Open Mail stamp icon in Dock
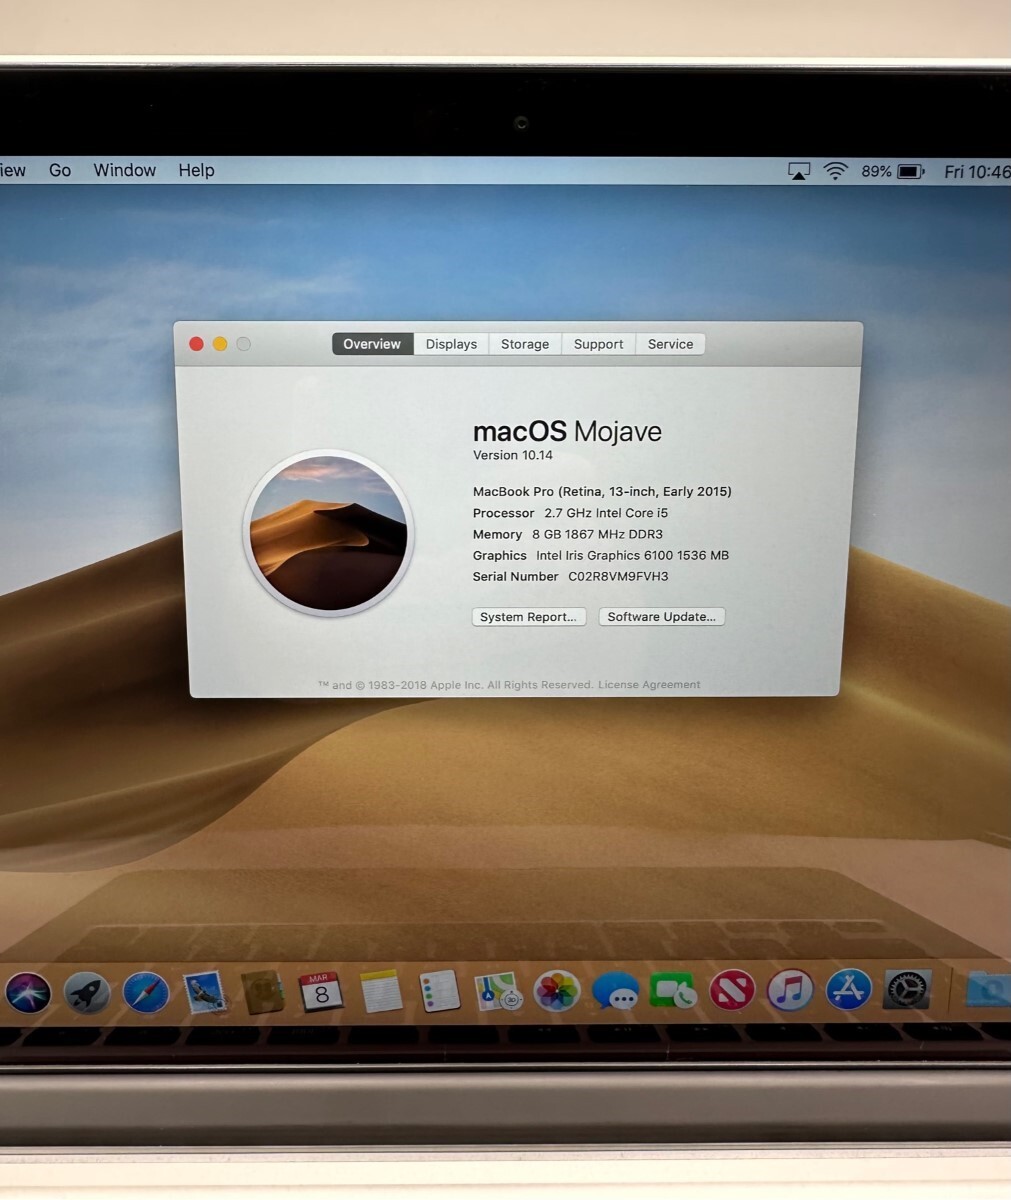The width and height of the screenshot is (1011, 1200). 205,993
